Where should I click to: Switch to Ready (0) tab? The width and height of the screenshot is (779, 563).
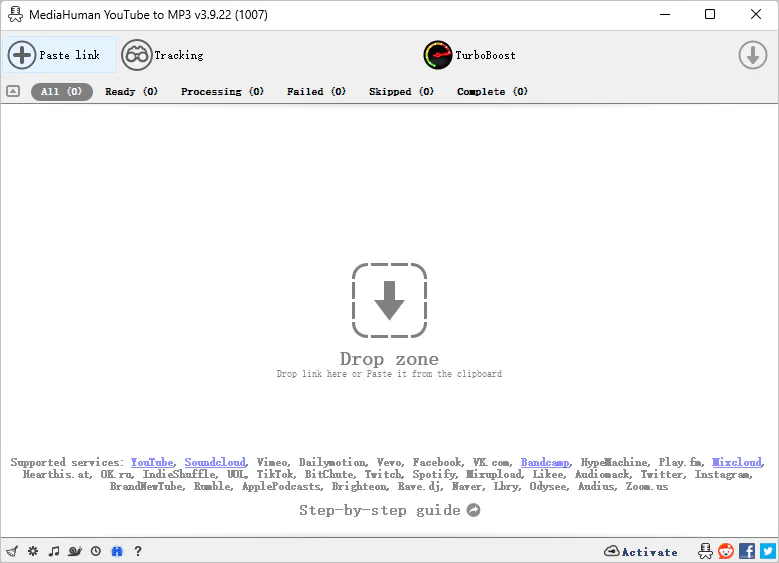(x=131, y=91)
